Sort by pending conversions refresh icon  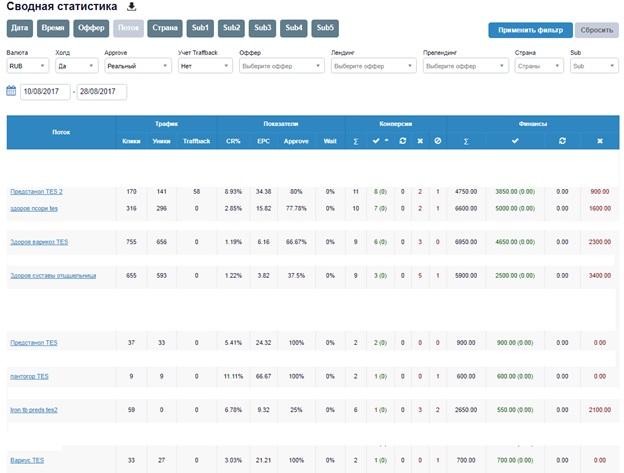point(402,141)
